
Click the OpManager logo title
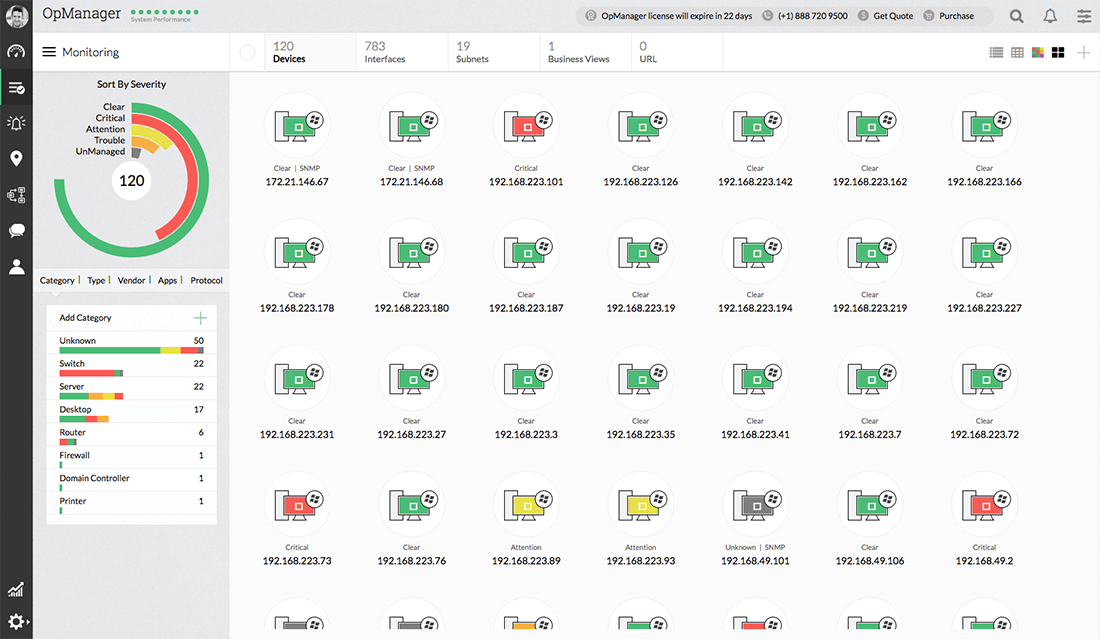pyautogui.click(x=81, y=13)
